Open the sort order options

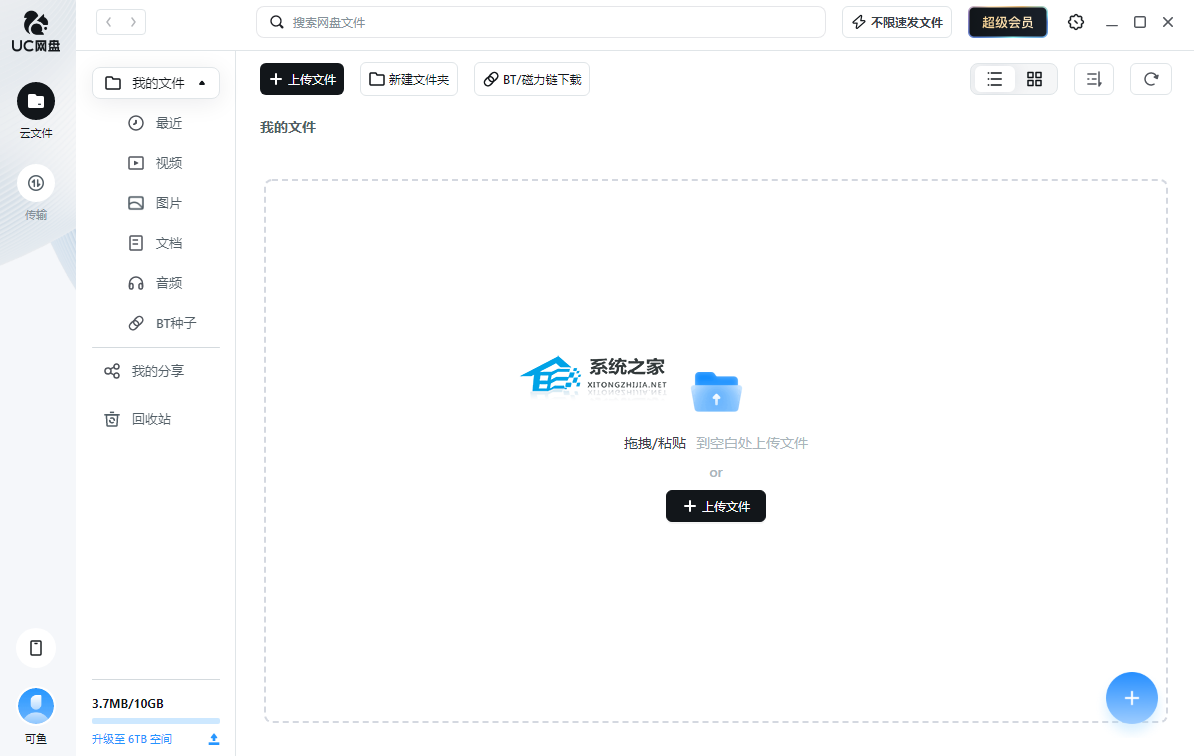[x=1094, y=79]
